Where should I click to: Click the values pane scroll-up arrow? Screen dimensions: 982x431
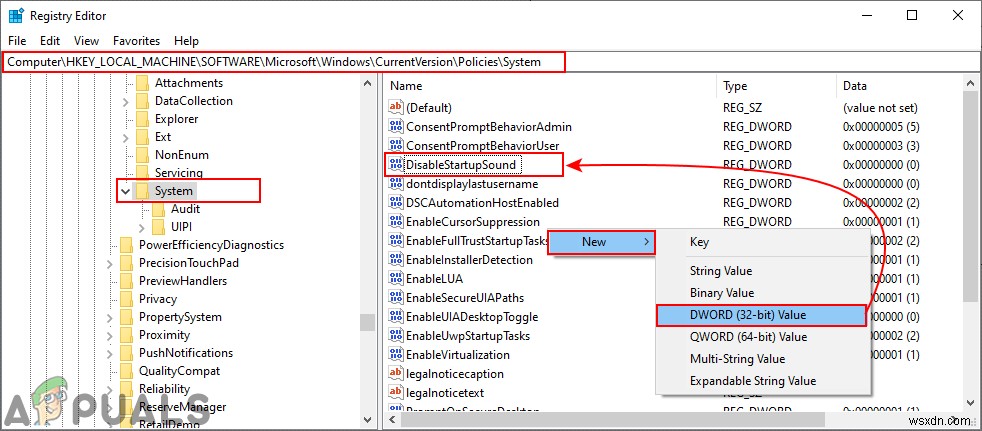point(969,84)
